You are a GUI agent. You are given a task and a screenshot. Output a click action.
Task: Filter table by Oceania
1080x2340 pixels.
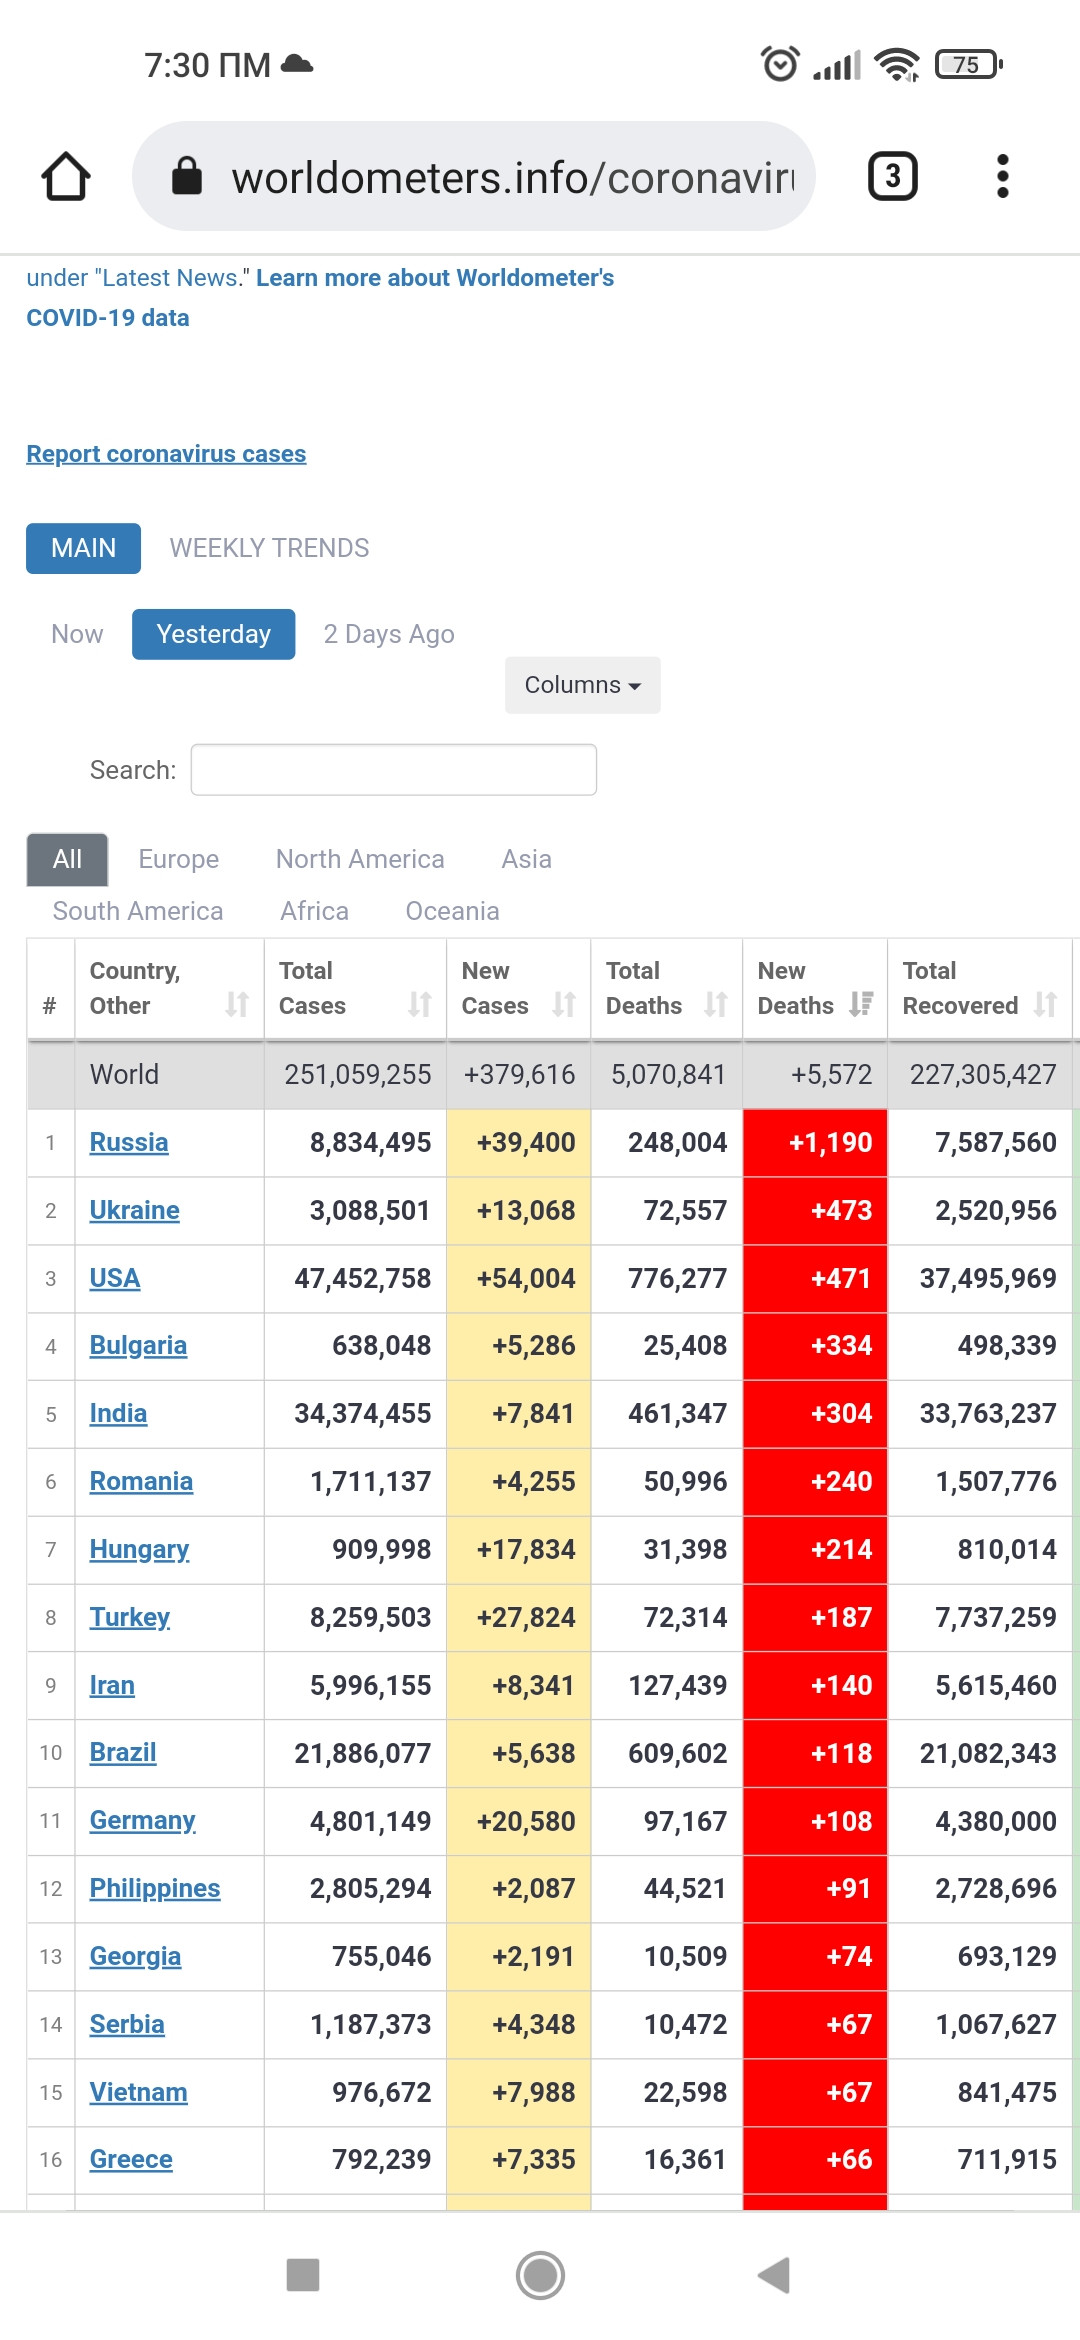pyautogui.click(x=452, y=911)
